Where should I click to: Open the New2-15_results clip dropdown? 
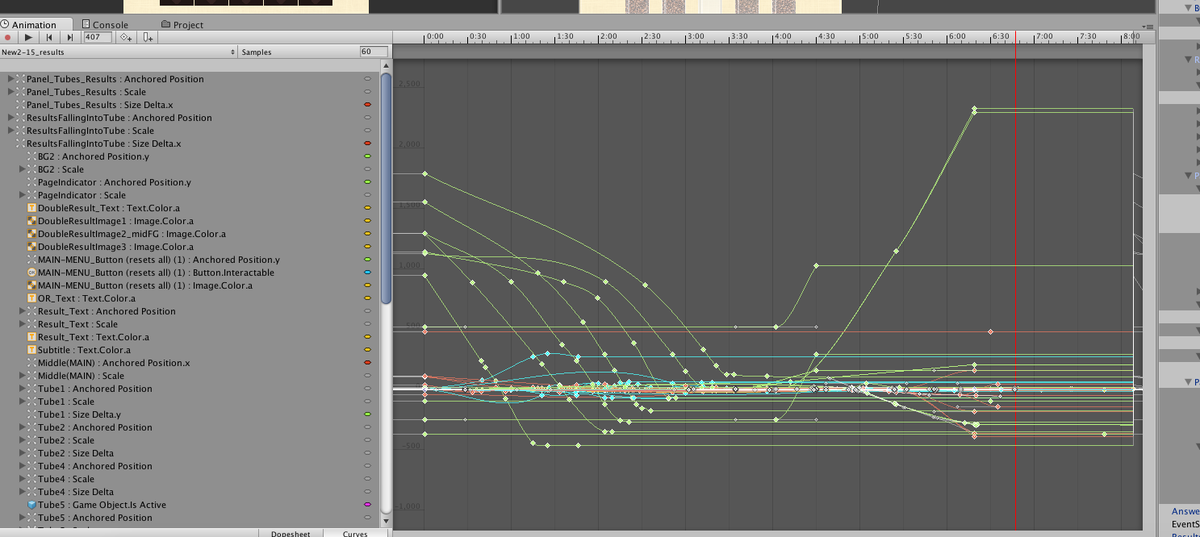tap(119, 51)
